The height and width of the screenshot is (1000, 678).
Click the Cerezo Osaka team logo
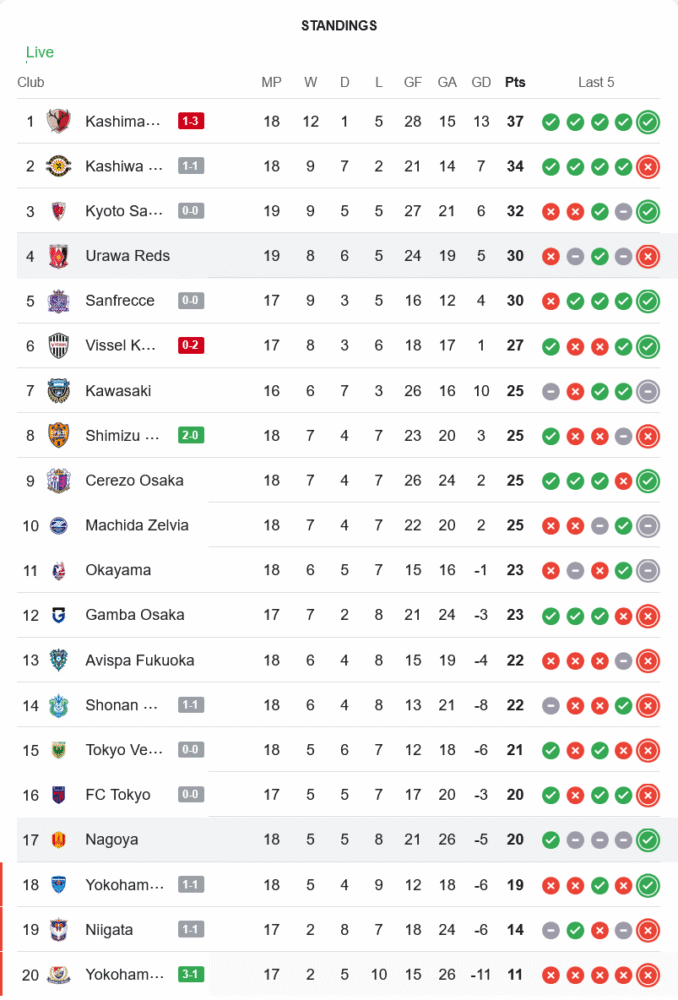(59, 481)
